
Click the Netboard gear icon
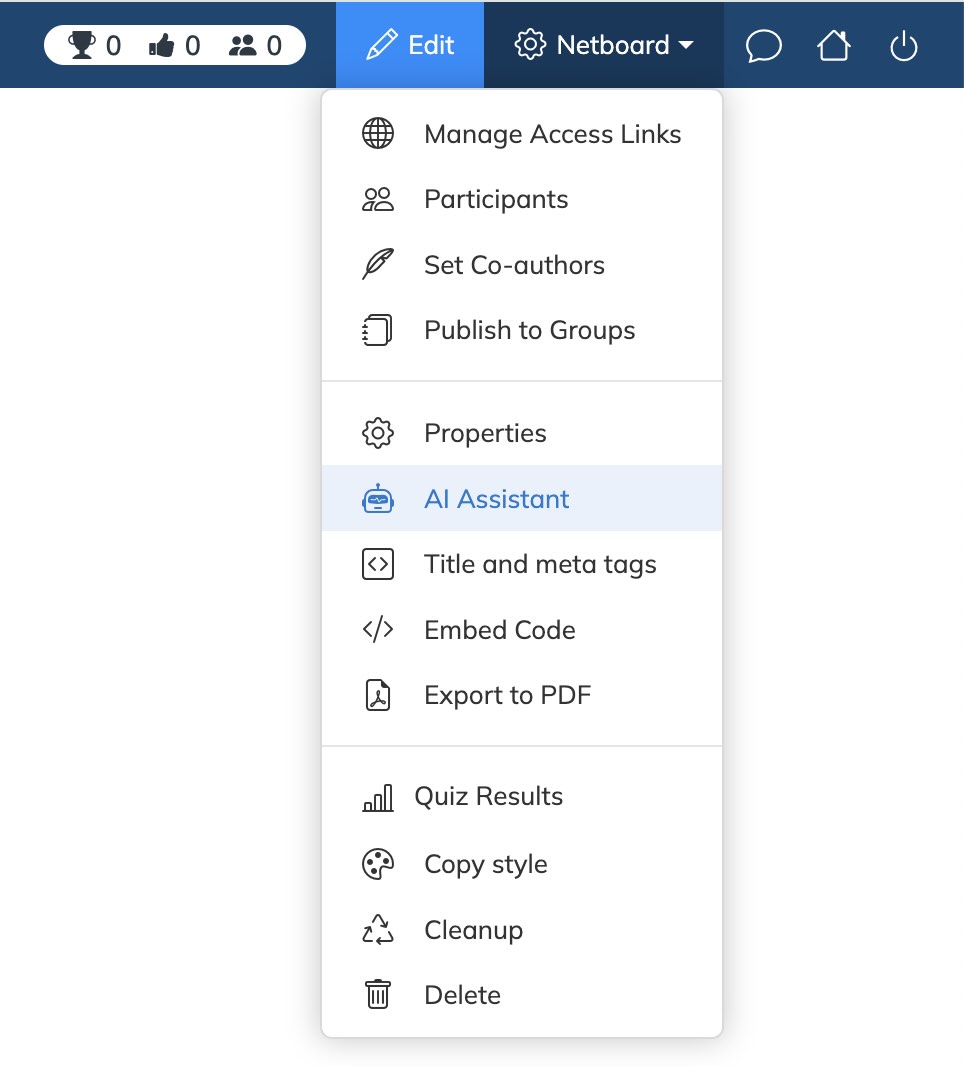tap(530, 45)
